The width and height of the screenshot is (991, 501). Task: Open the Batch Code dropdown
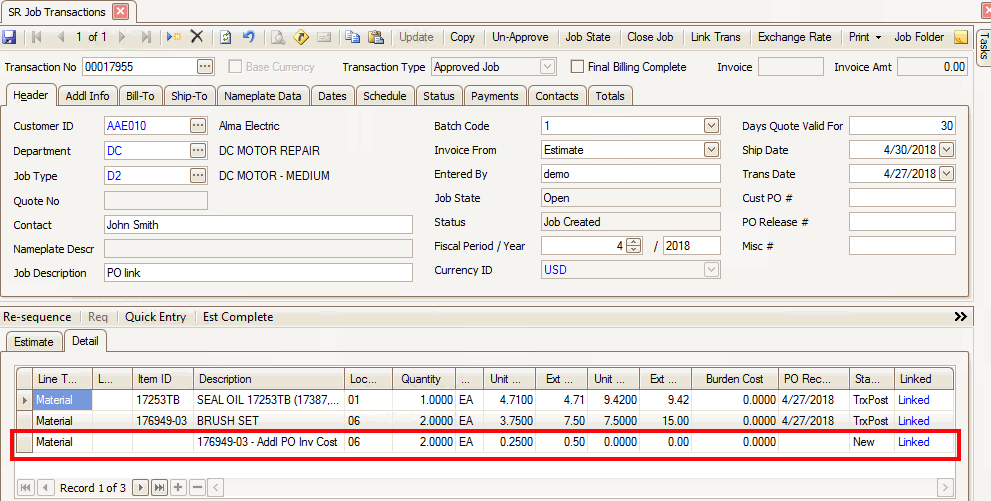pyautogui.click(x=711, y=126)
